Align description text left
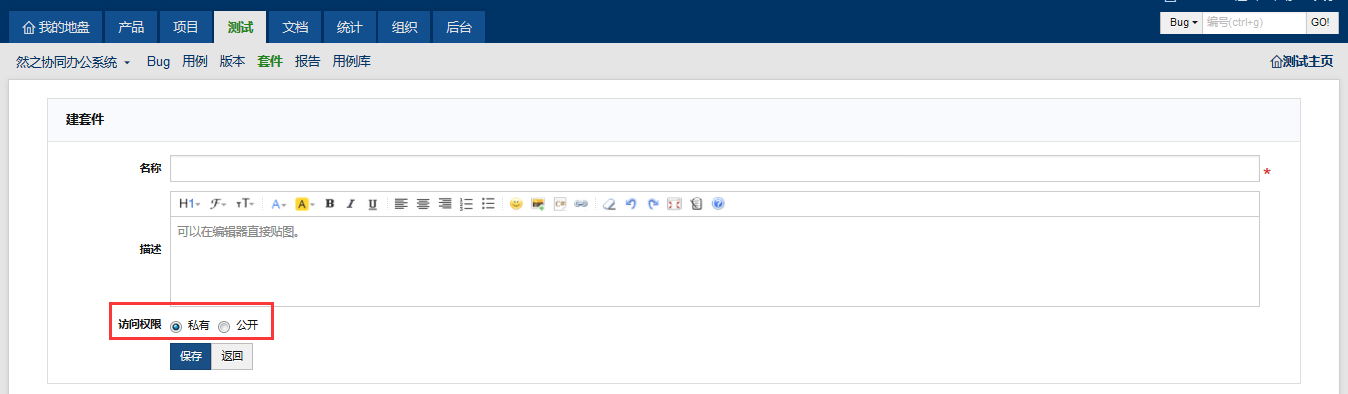 coord(401,204)
